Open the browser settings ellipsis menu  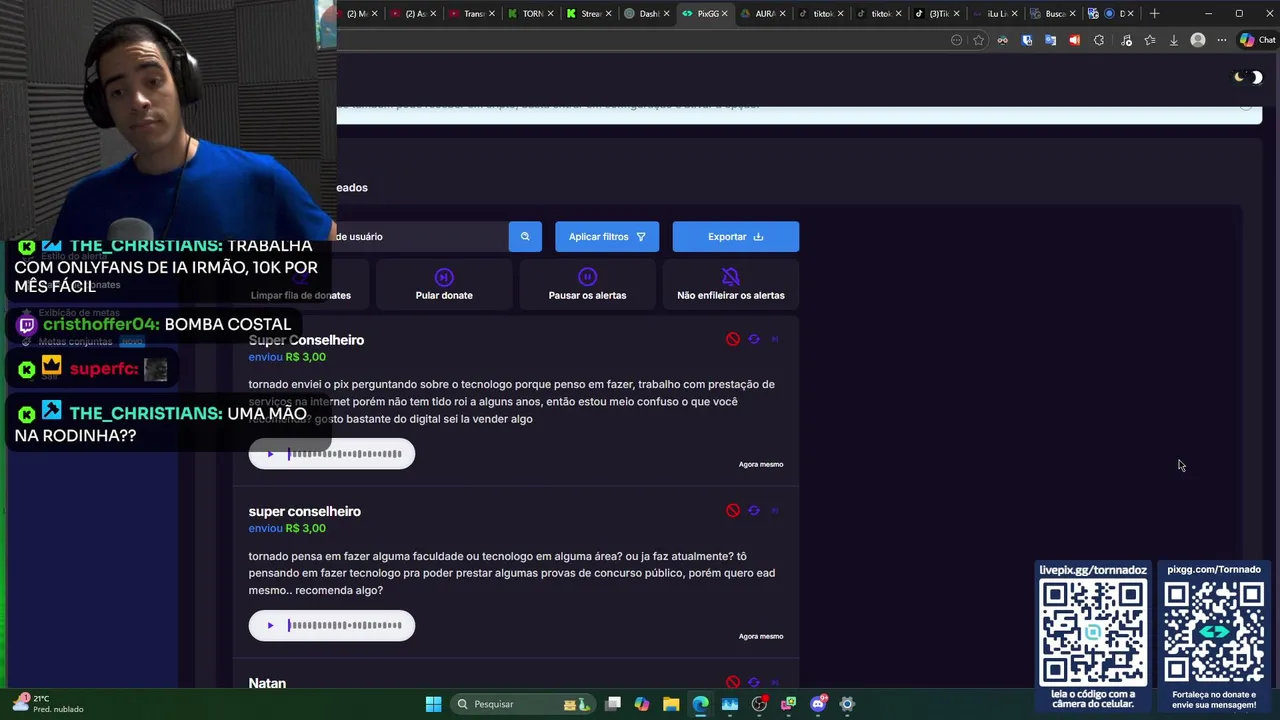(1221, 40)
